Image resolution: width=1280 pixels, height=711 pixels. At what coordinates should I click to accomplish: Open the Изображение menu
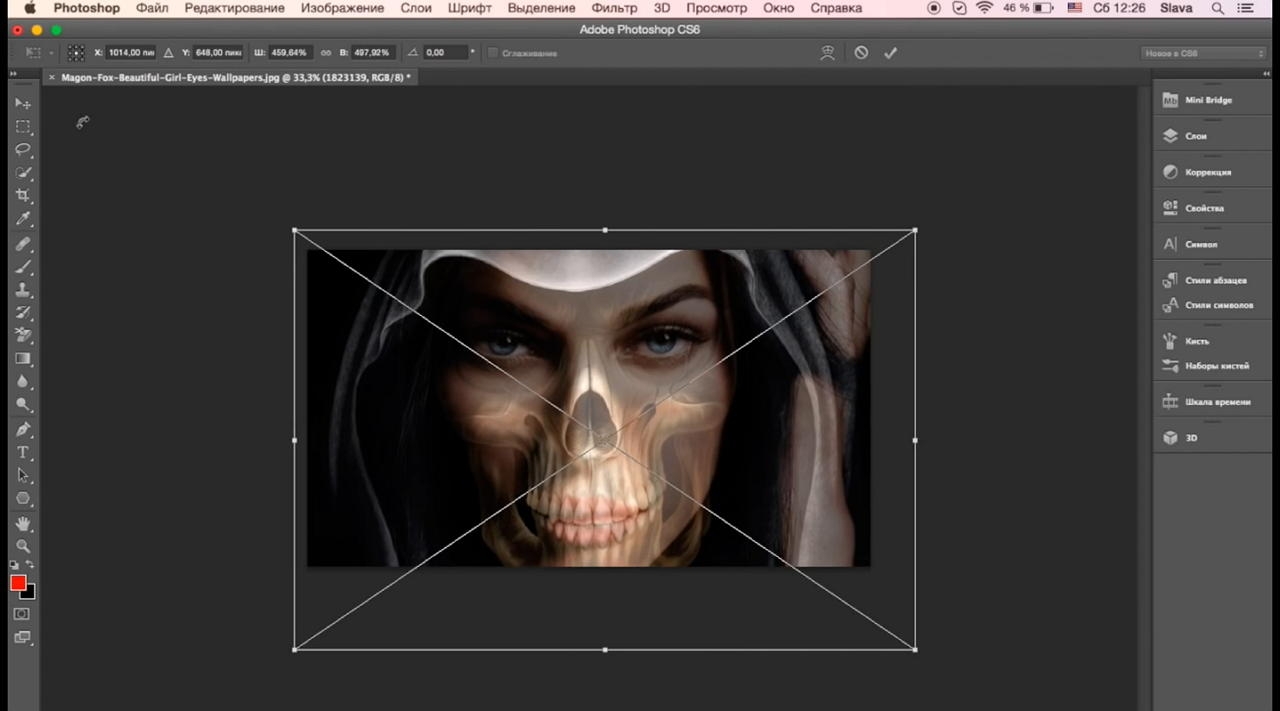(x=342, y=8)
